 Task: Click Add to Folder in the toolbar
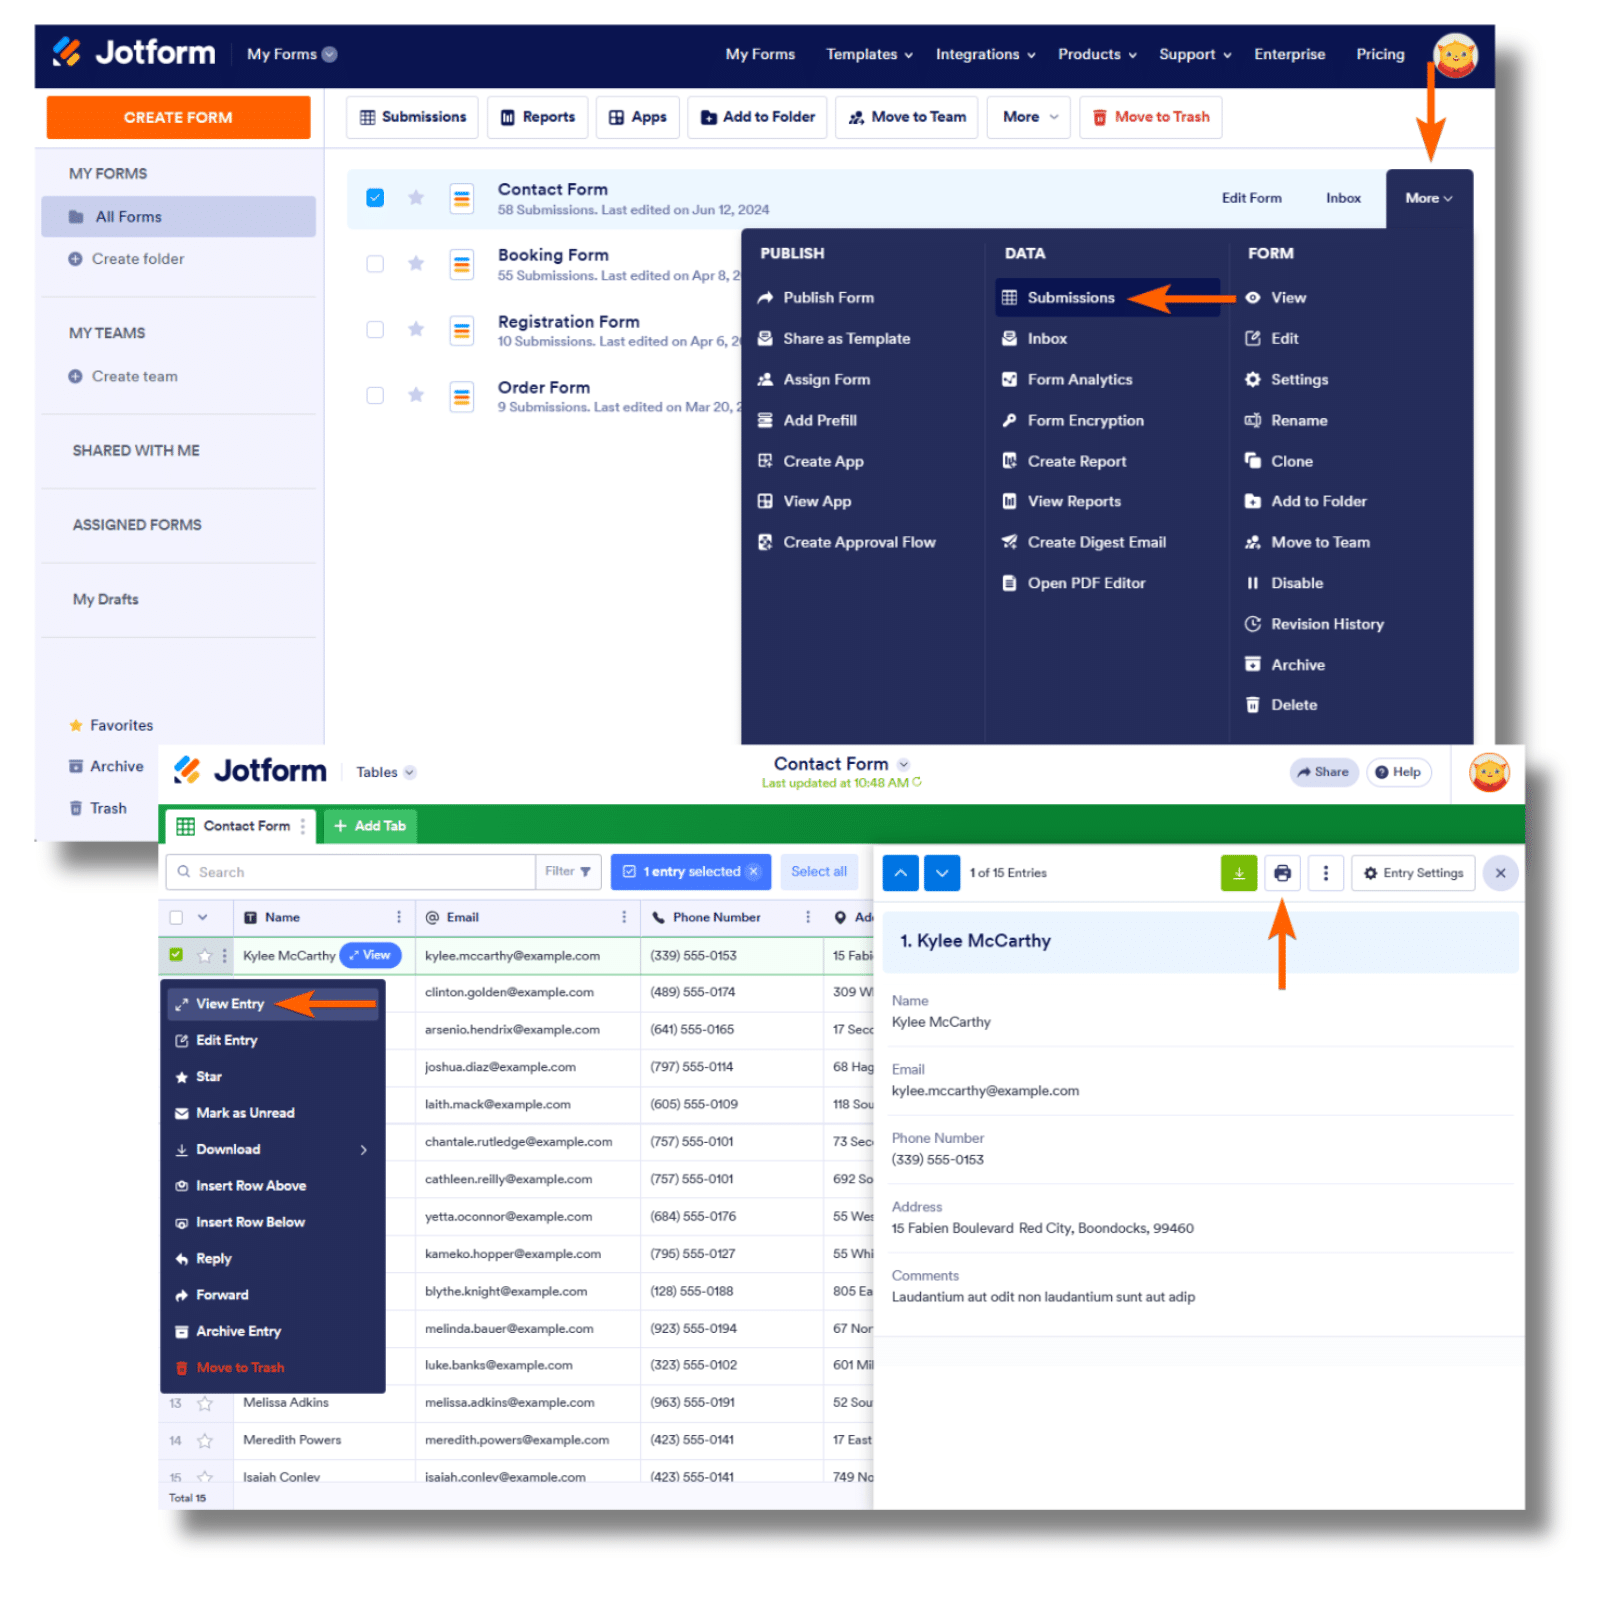click(x=757, y=117)
